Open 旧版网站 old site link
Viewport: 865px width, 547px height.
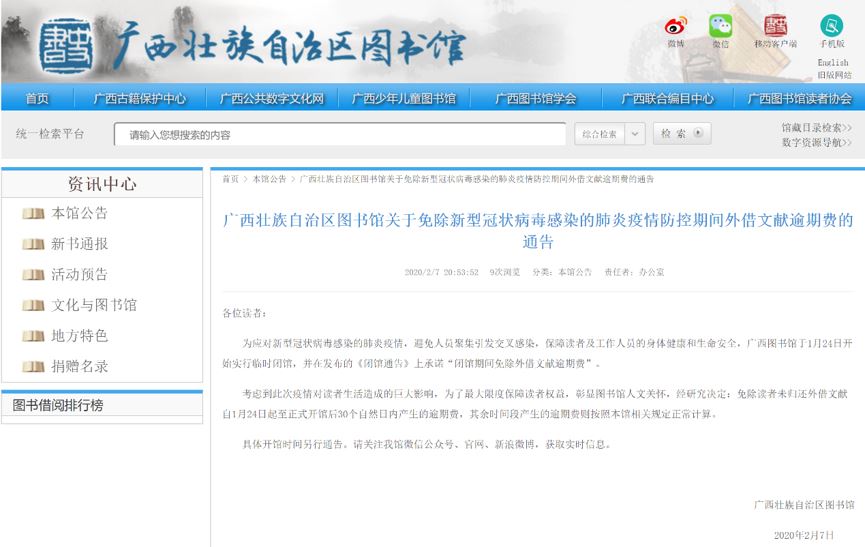(x=834, y=74)
